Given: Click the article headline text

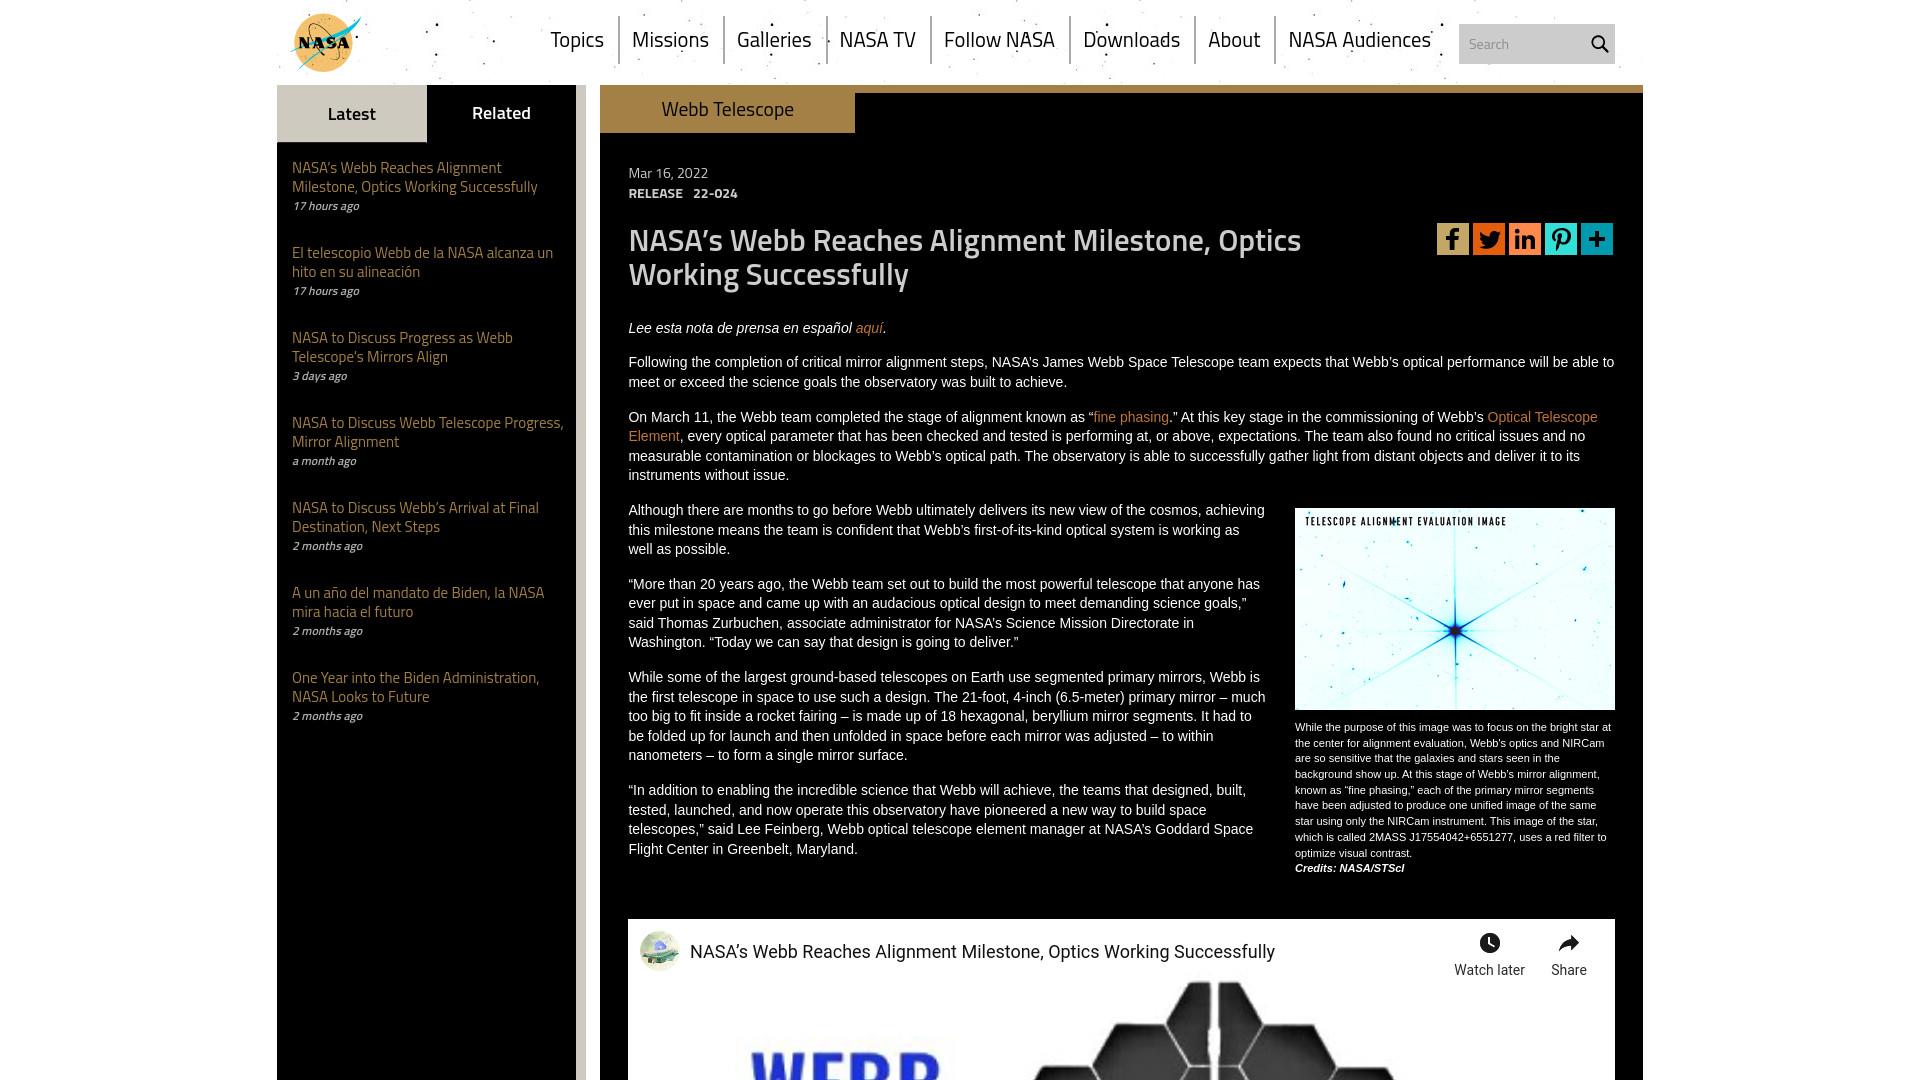Looking at the screenshot, I should click(965, 258).
